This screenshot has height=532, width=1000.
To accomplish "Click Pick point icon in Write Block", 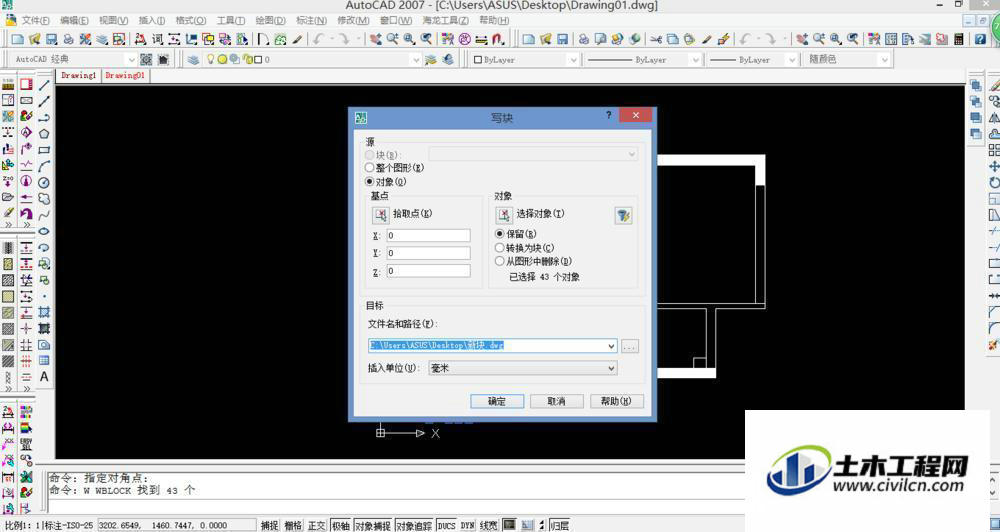I will (x=380, y=214).
